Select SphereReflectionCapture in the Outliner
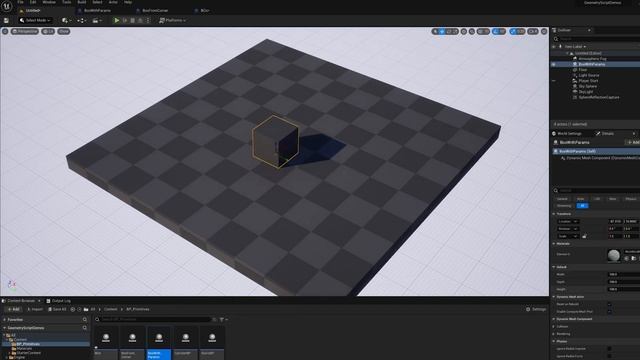This screenshot has width=640, height=360. tap(599, 97)
